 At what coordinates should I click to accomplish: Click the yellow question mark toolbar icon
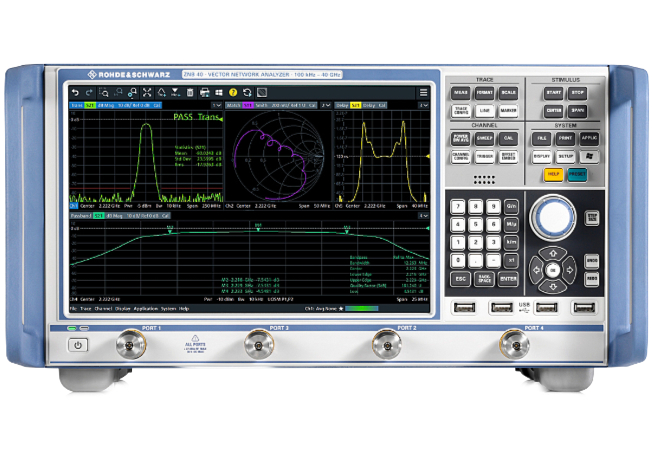[233, 92]
